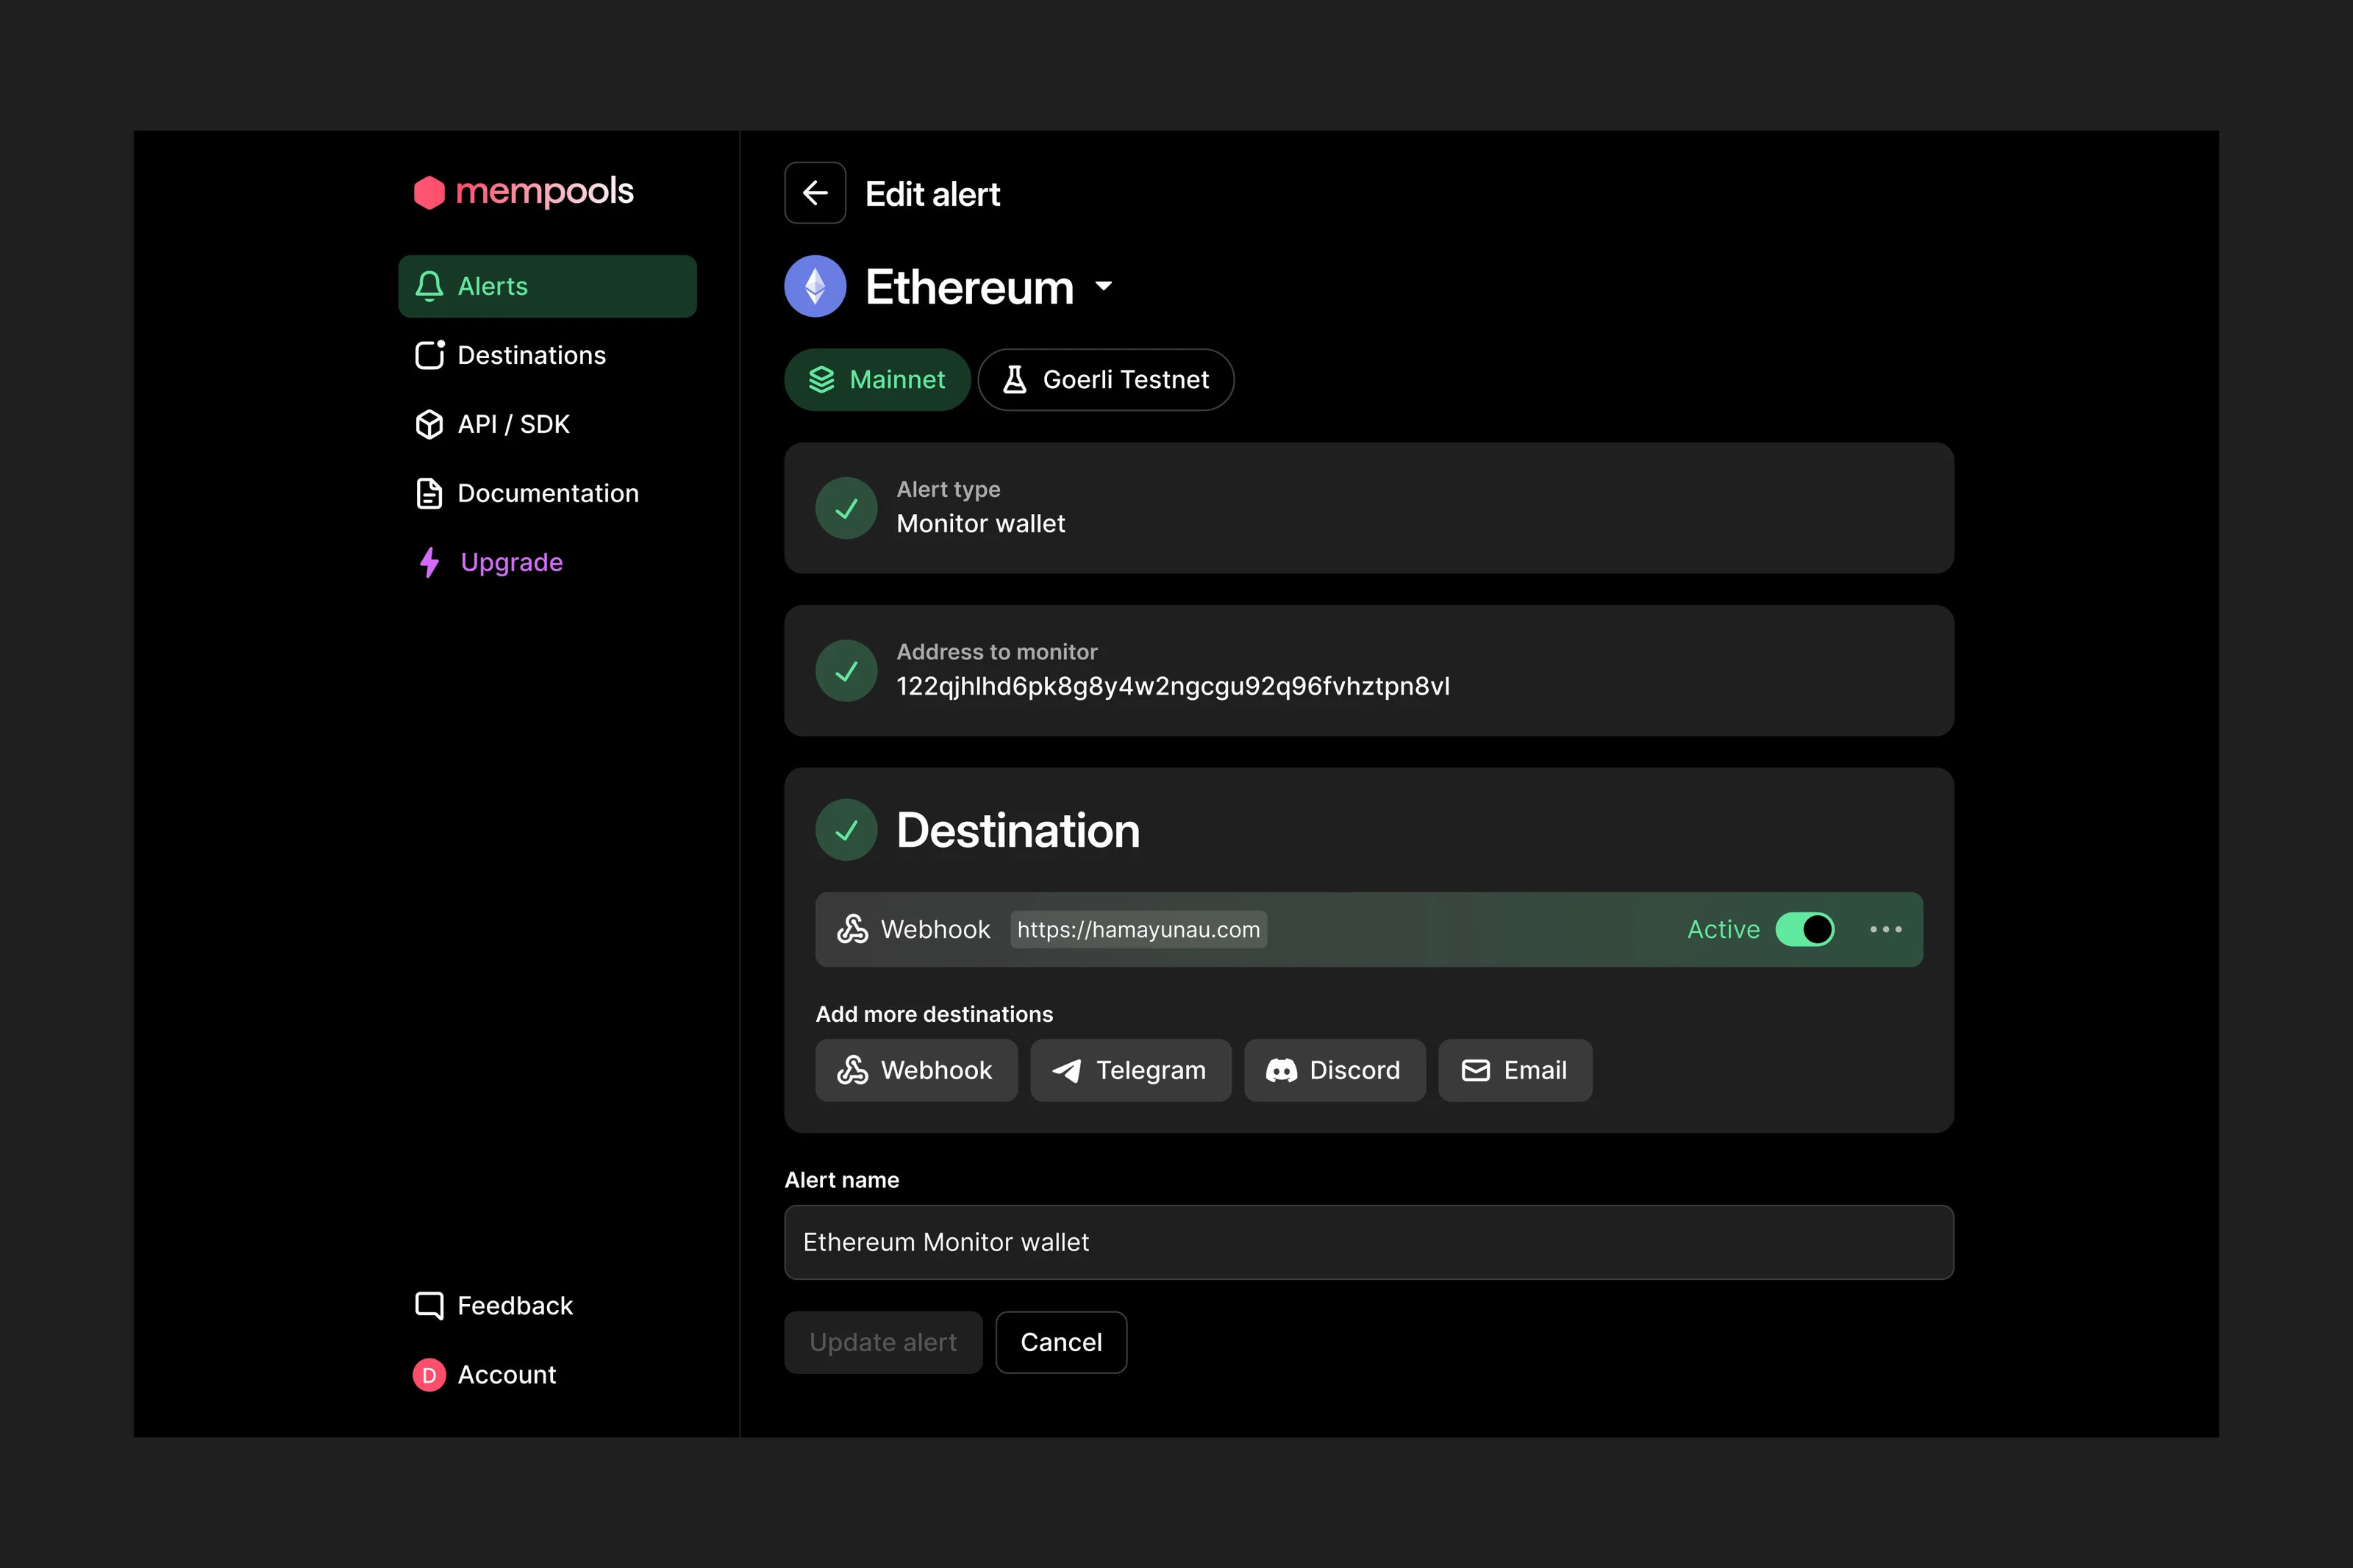Click the Alert name input field
The height and width of the screenshot is (1568, 2353).
pyautogui.click(x=1369, y=1243)
